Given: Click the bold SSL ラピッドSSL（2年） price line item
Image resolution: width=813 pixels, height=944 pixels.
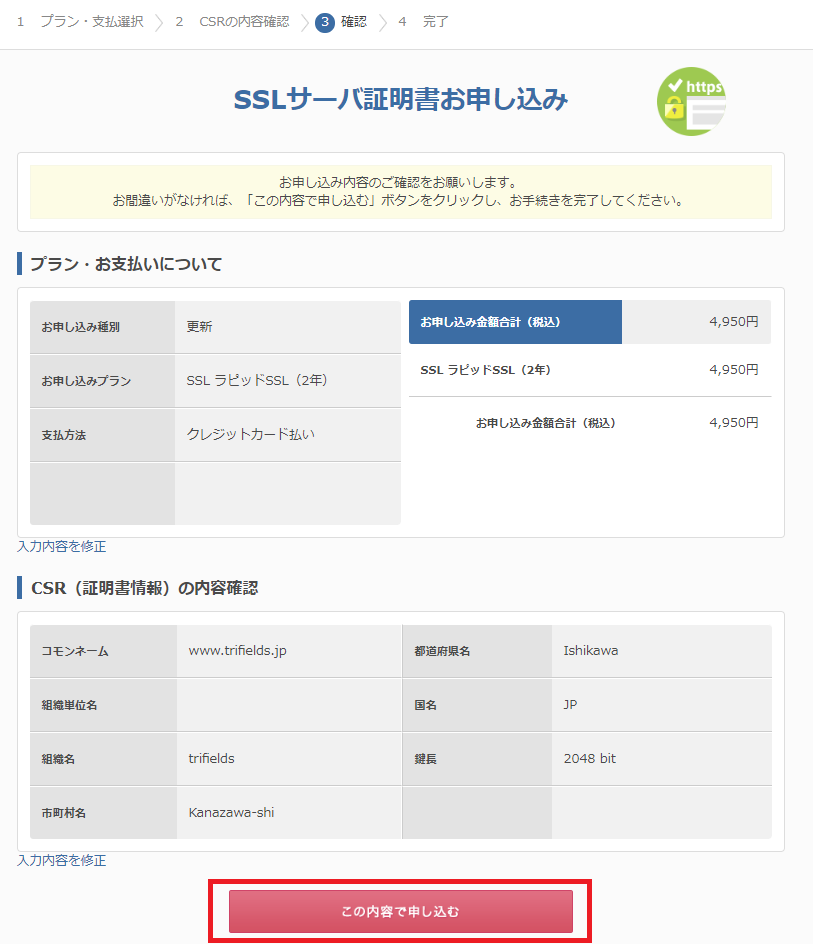Looking at the screenshot, I should [485, 370].
